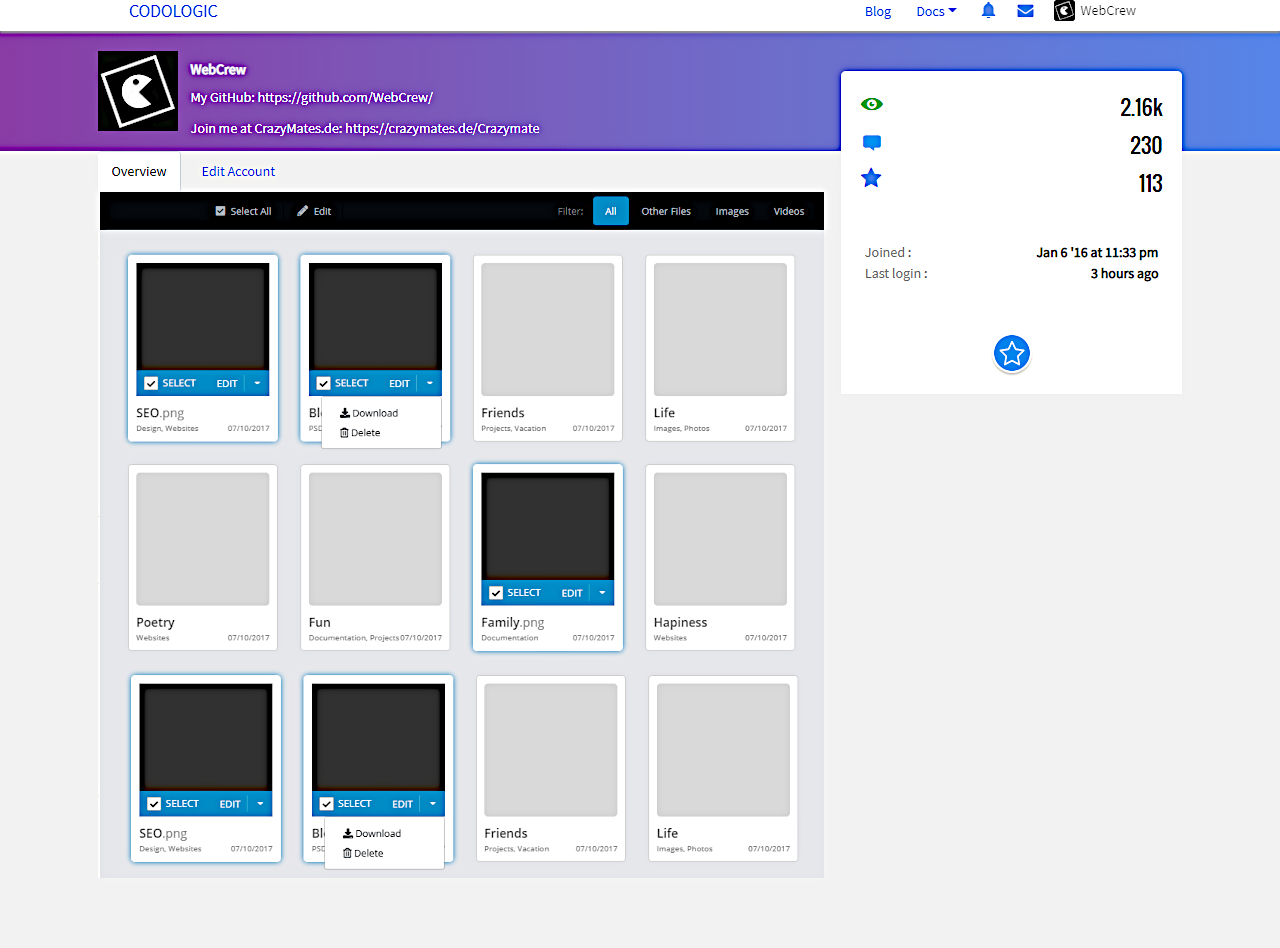
Task: Click EDIT on the top-row SEO.png card
Action: tap(227, 383)
